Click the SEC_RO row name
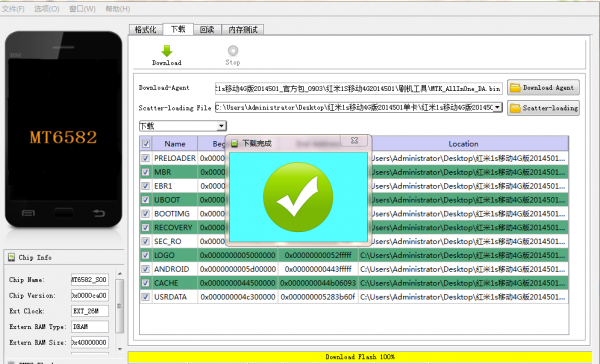This screenshot has height=364, width=600. click(168, 241)
